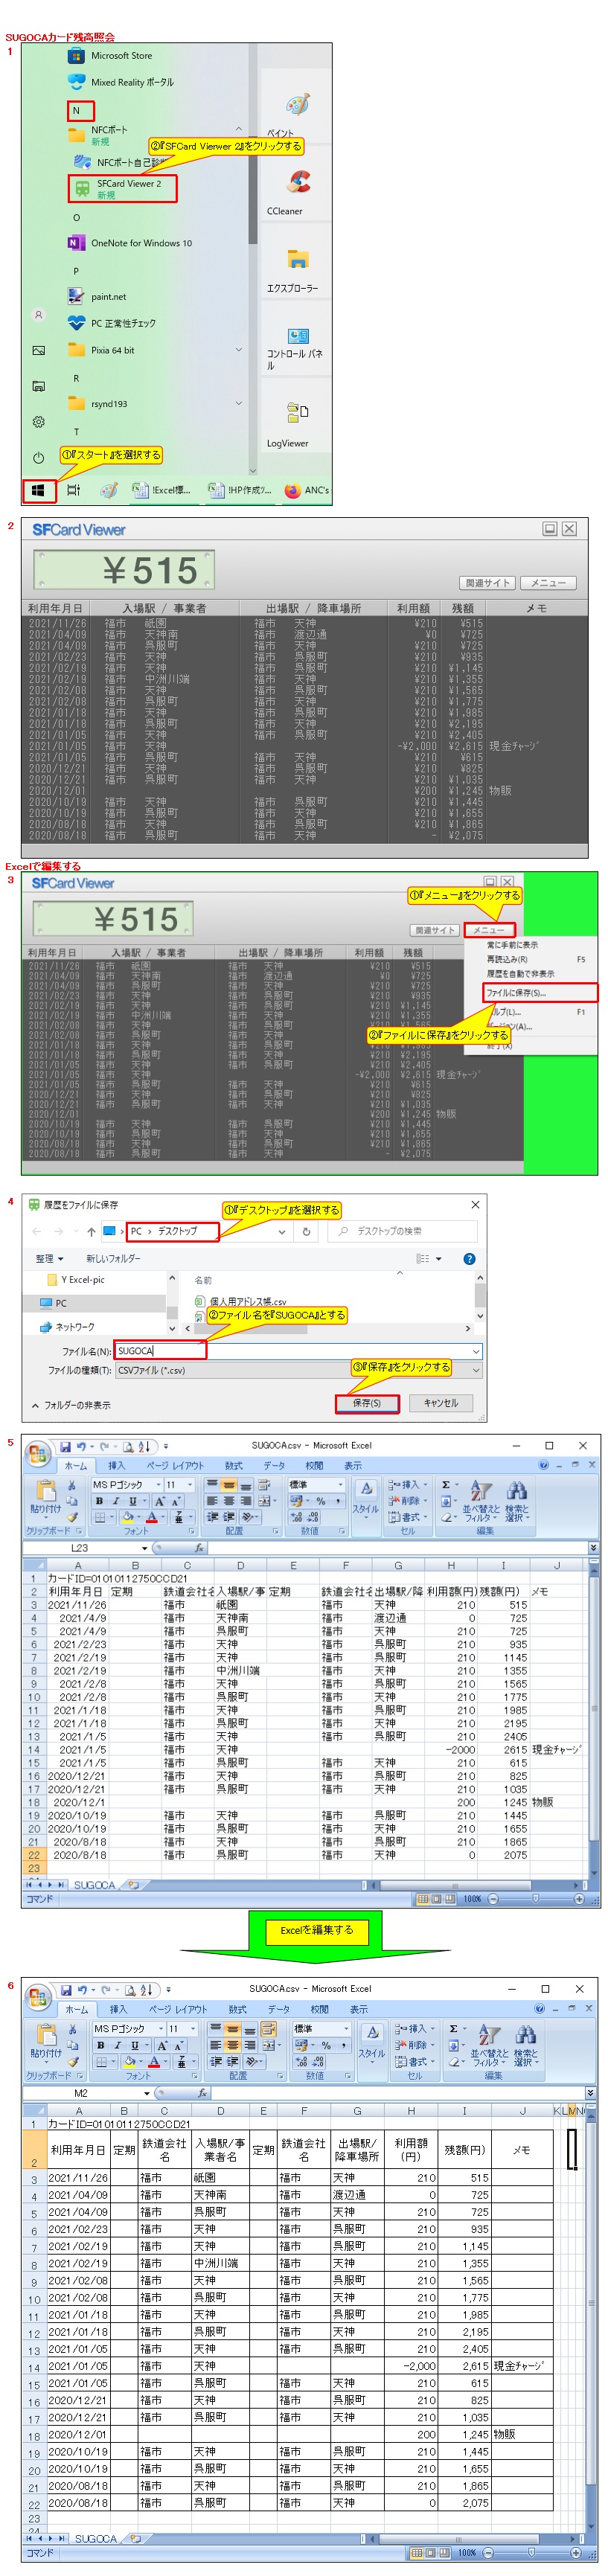Screen dimensions: 608x2576
Task: Click the 保存(S) button in the save dialog
Action: 367,1403
